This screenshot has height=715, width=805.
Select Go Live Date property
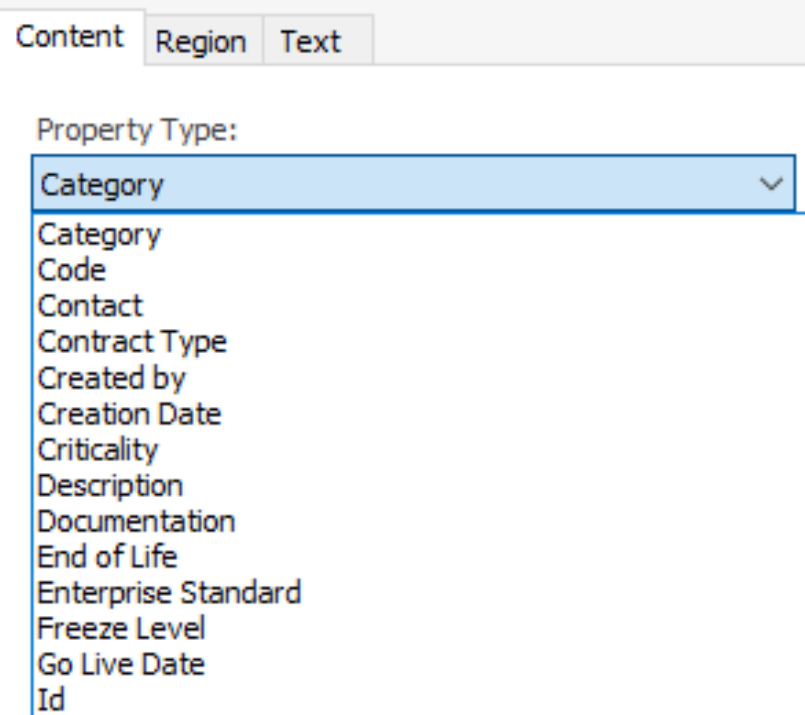pos(121,665)
